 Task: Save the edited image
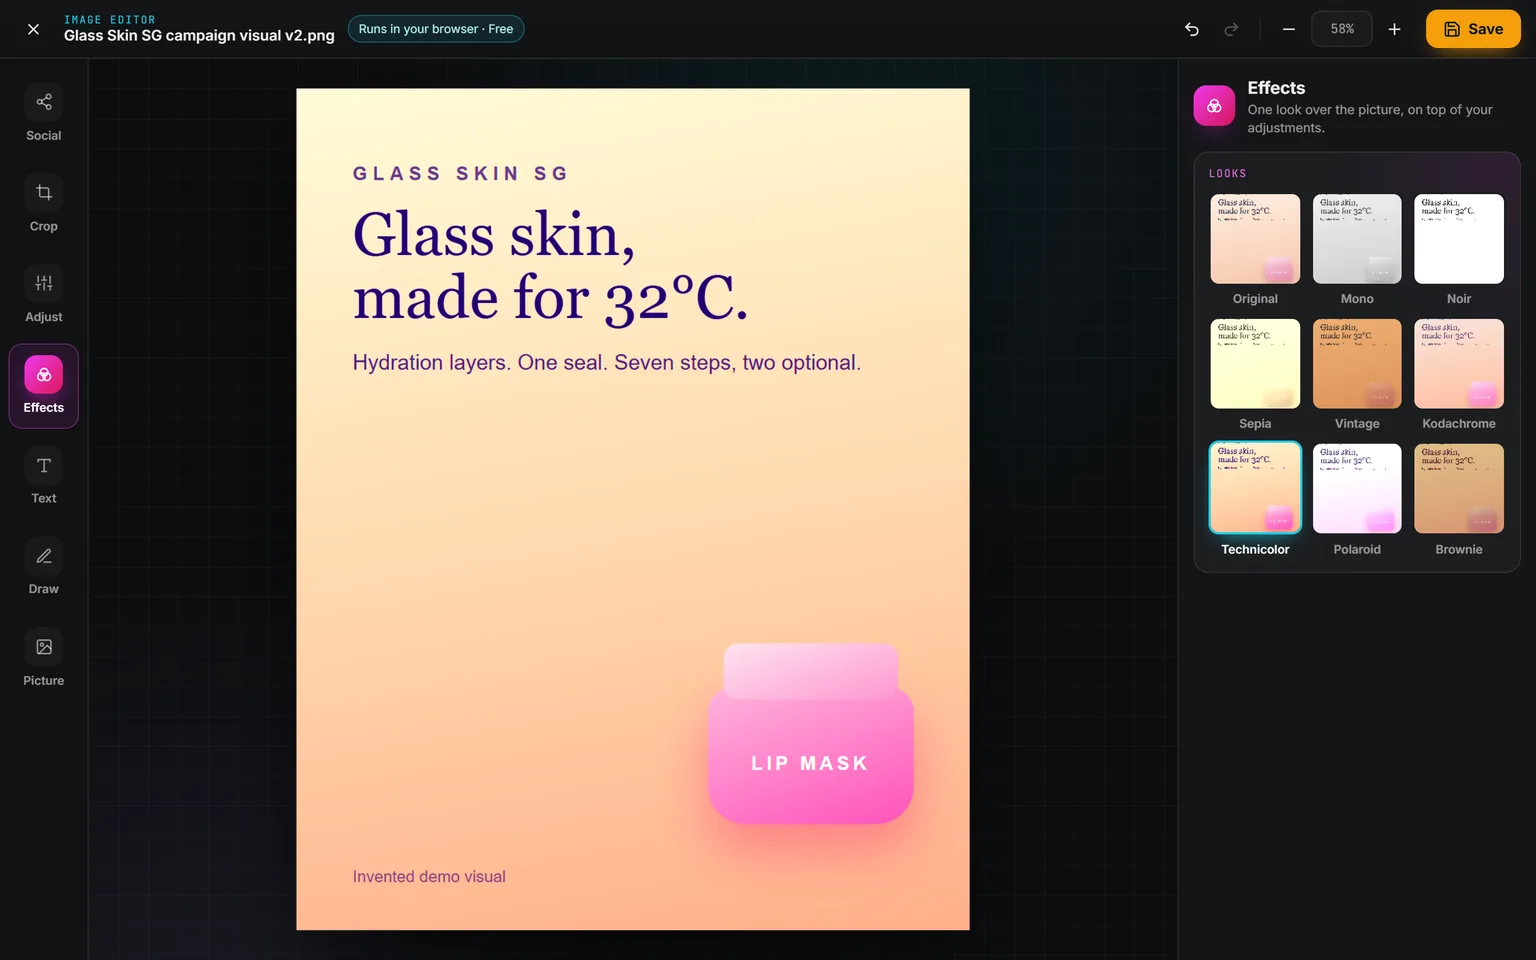1473,29
